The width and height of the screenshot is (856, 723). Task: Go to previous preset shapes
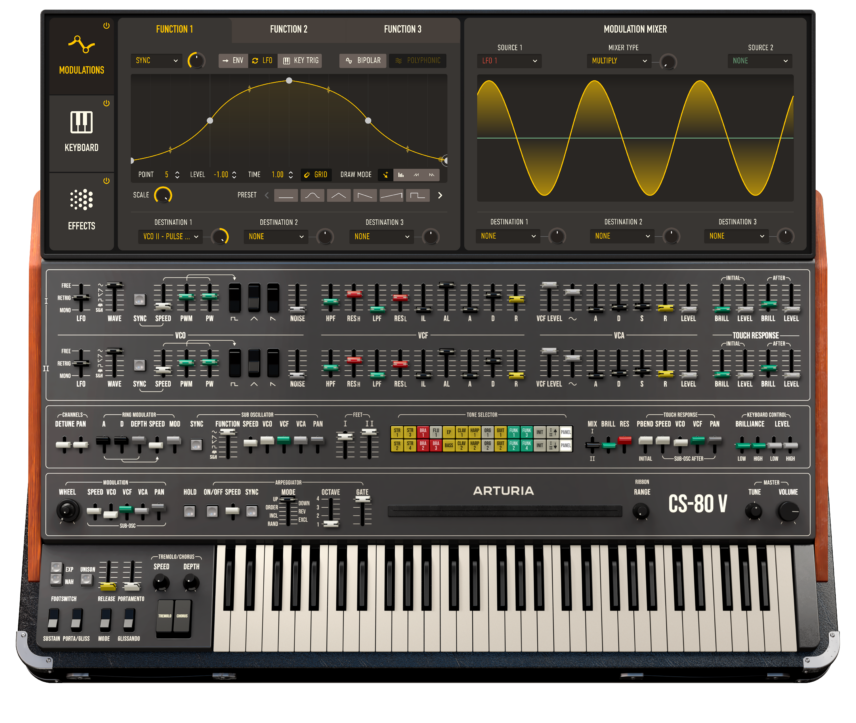(x=267, y=195)
